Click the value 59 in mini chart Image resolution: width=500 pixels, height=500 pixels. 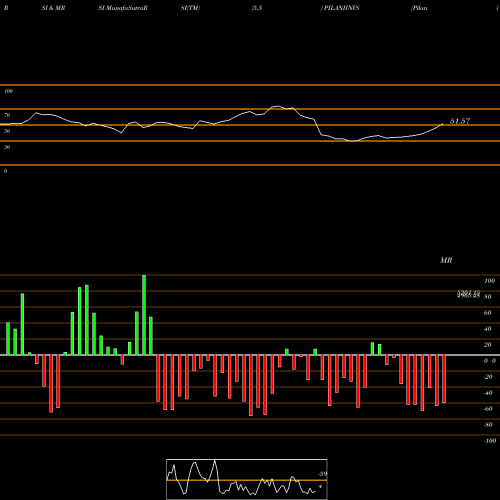click(x=323, y=474)
